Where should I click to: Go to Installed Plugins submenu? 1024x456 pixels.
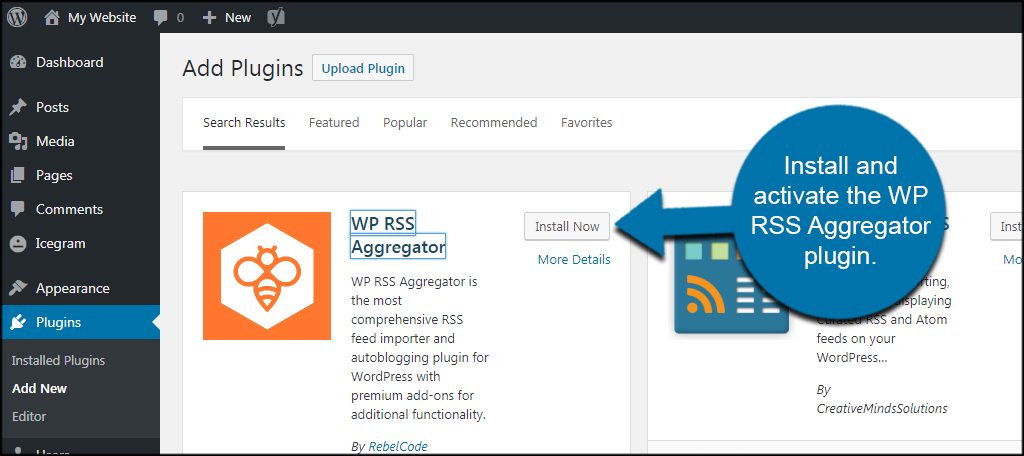(58, 361)
